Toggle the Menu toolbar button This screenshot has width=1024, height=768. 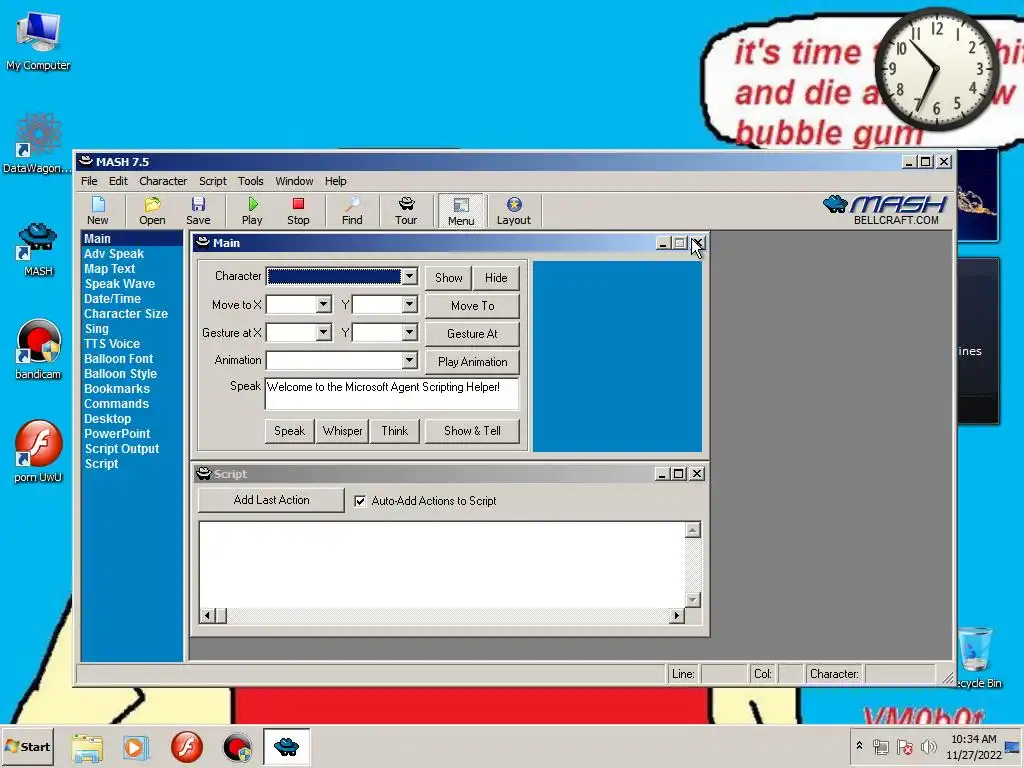(x=461, y=210)
